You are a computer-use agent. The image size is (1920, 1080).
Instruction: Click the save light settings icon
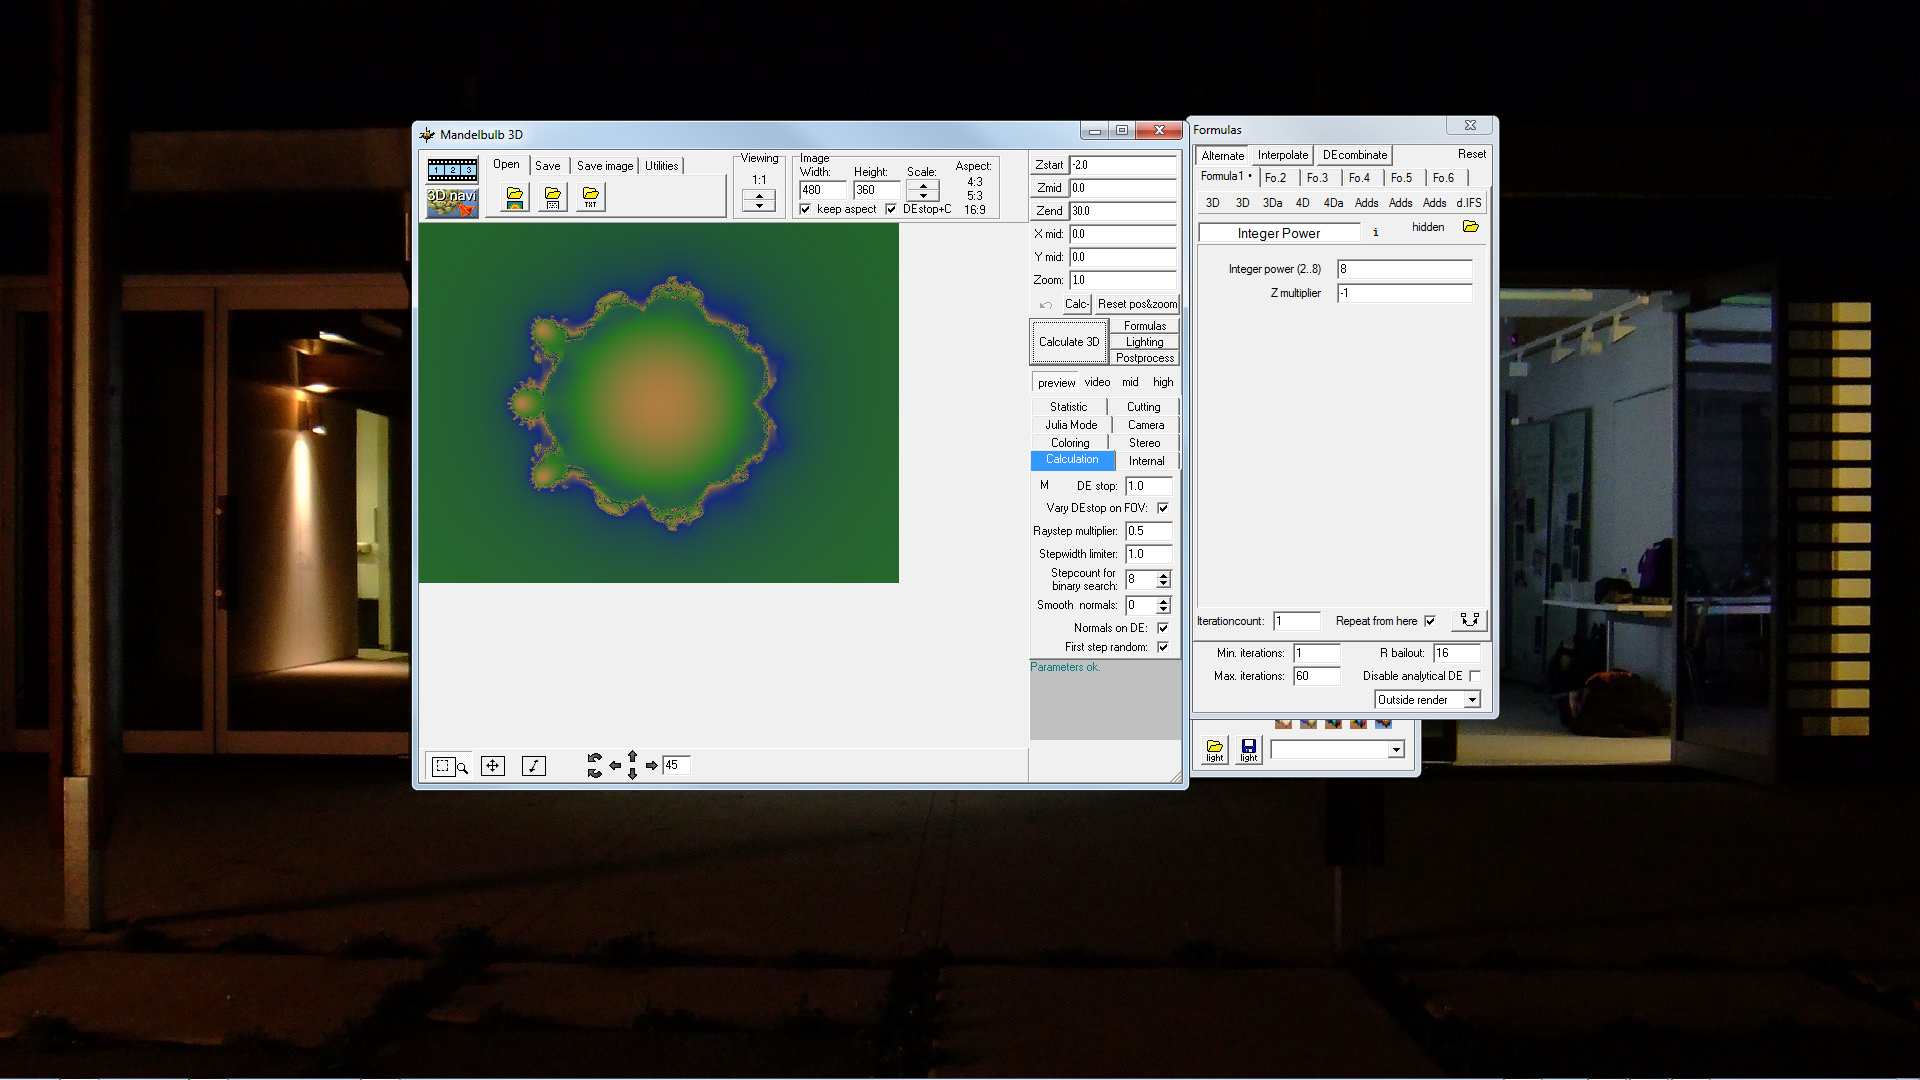pos(1248,749)
